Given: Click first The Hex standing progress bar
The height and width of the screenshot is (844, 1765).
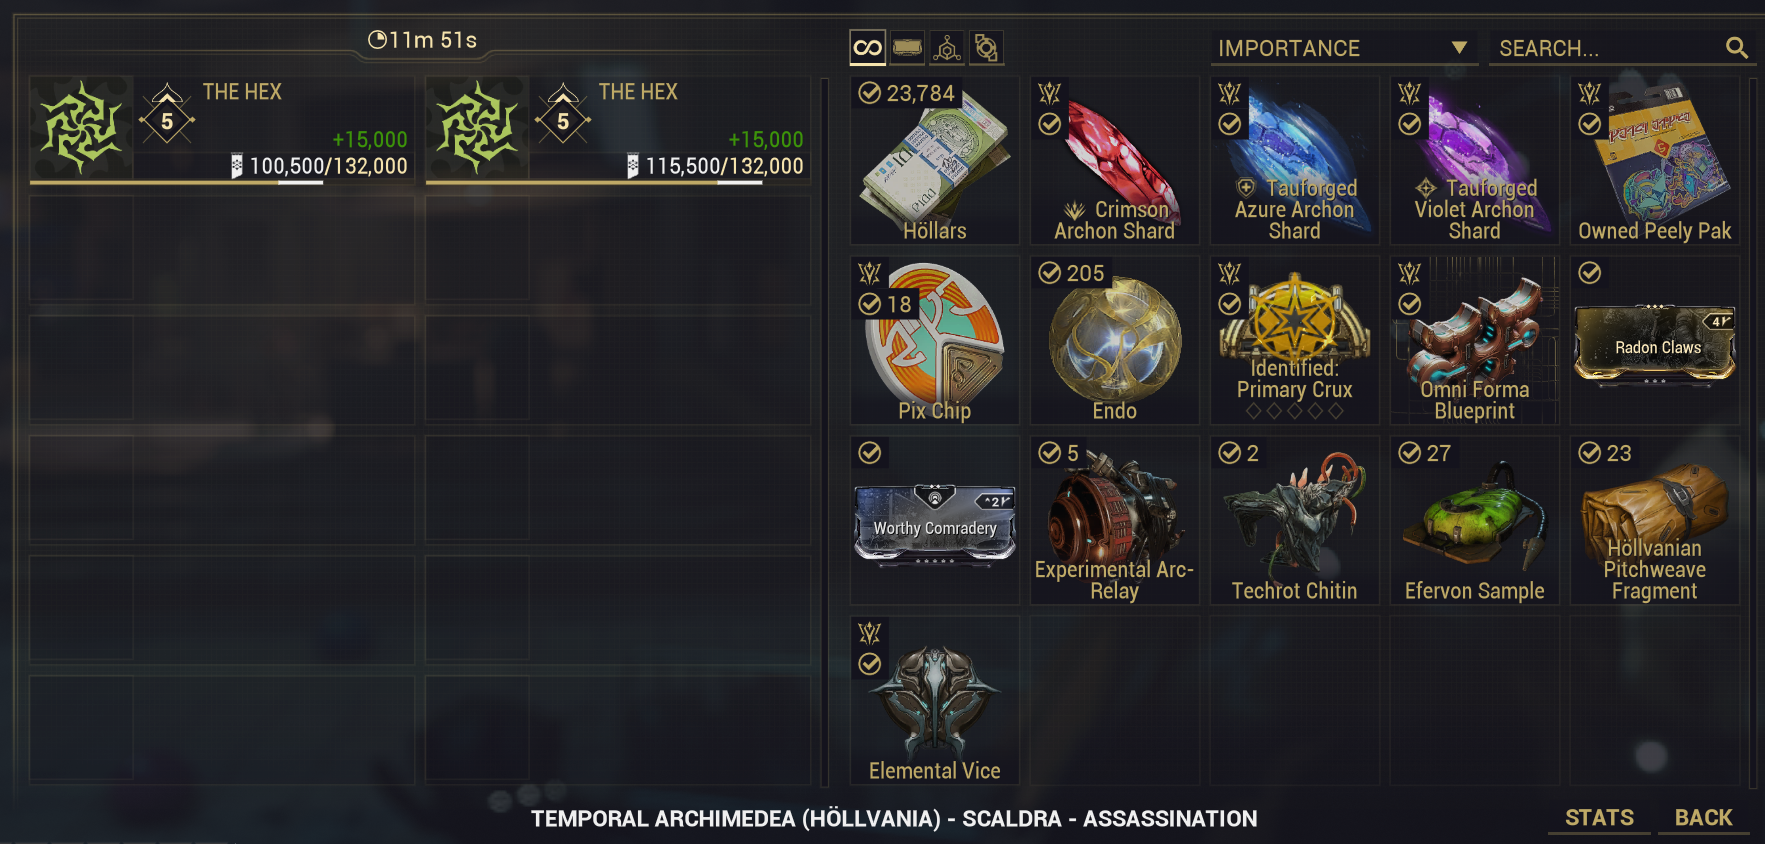Looking at the screenshot, I should tap(220, 182).
